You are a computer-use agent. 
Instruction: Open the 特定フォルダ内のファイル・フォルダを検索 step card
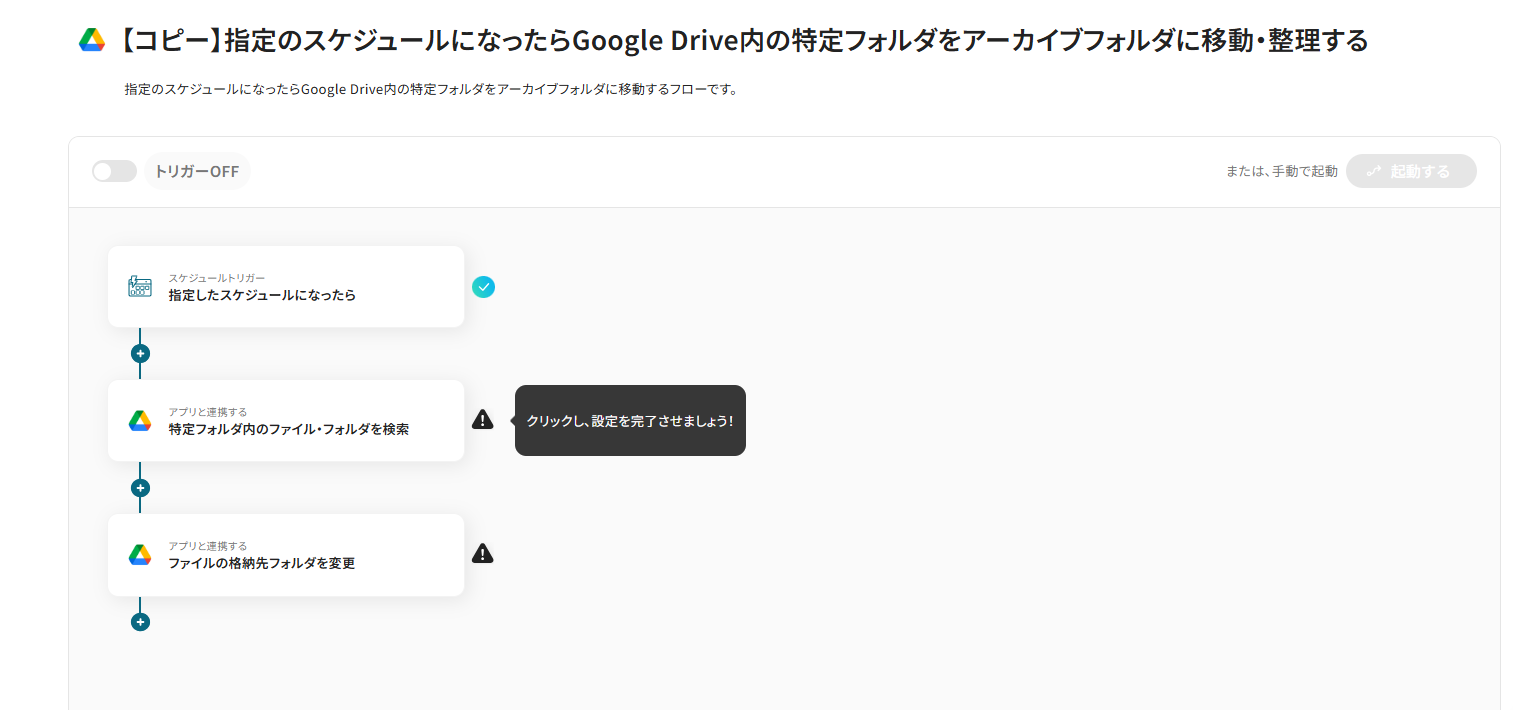tap(286, 421)
